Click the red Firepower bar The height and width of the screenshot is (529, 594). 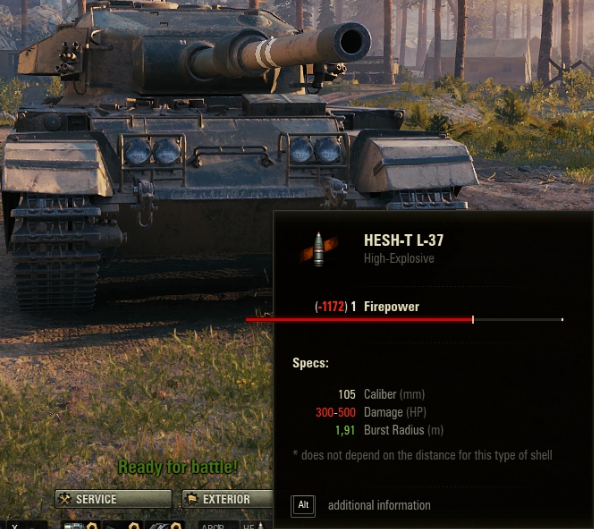pyautogui.click(x=359, y=320)
